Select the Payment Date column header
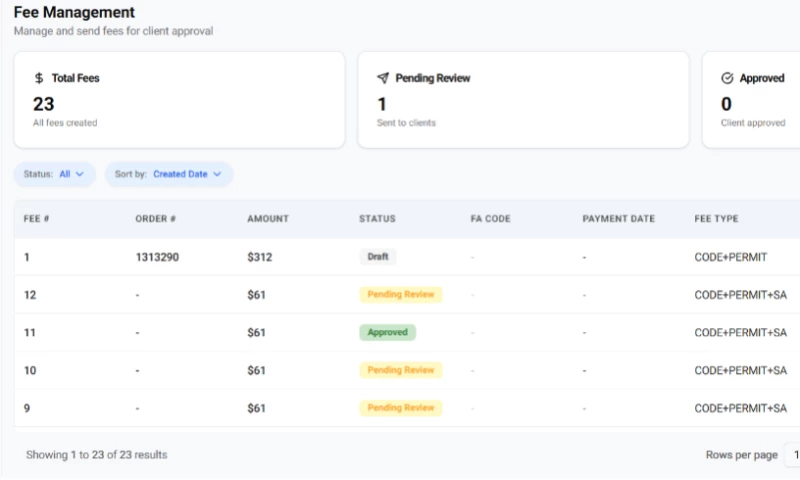 tap(618, 219)
